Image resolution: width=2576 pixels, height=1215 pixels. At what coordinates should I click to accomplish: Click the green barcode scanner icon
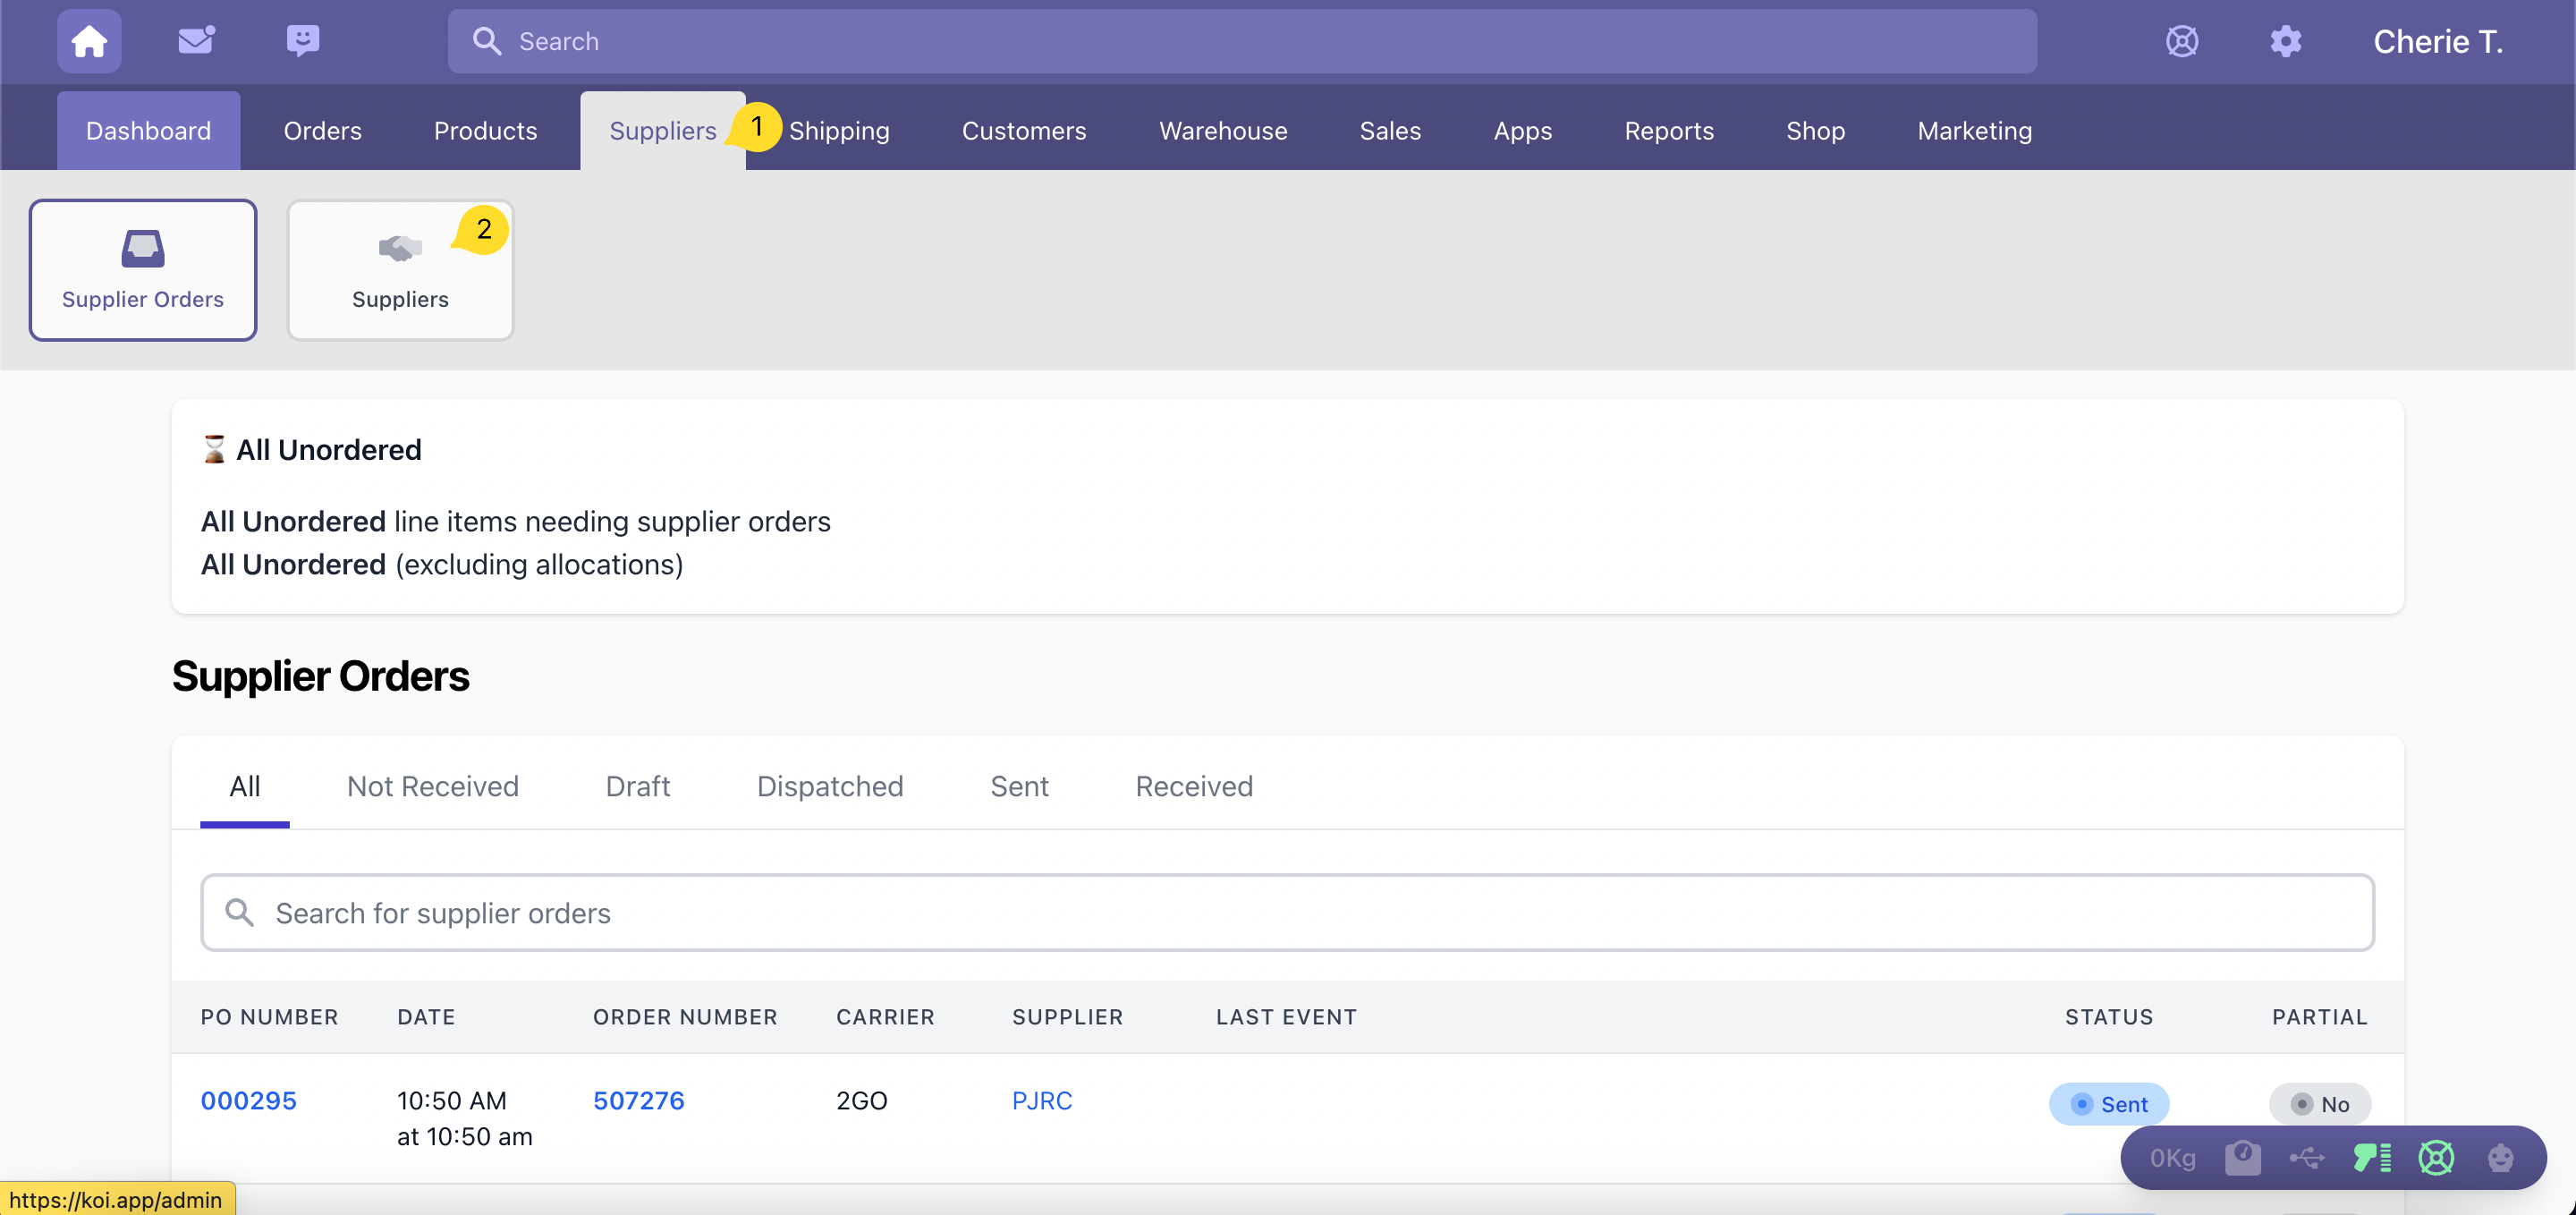click(x=2371, y=1158)
